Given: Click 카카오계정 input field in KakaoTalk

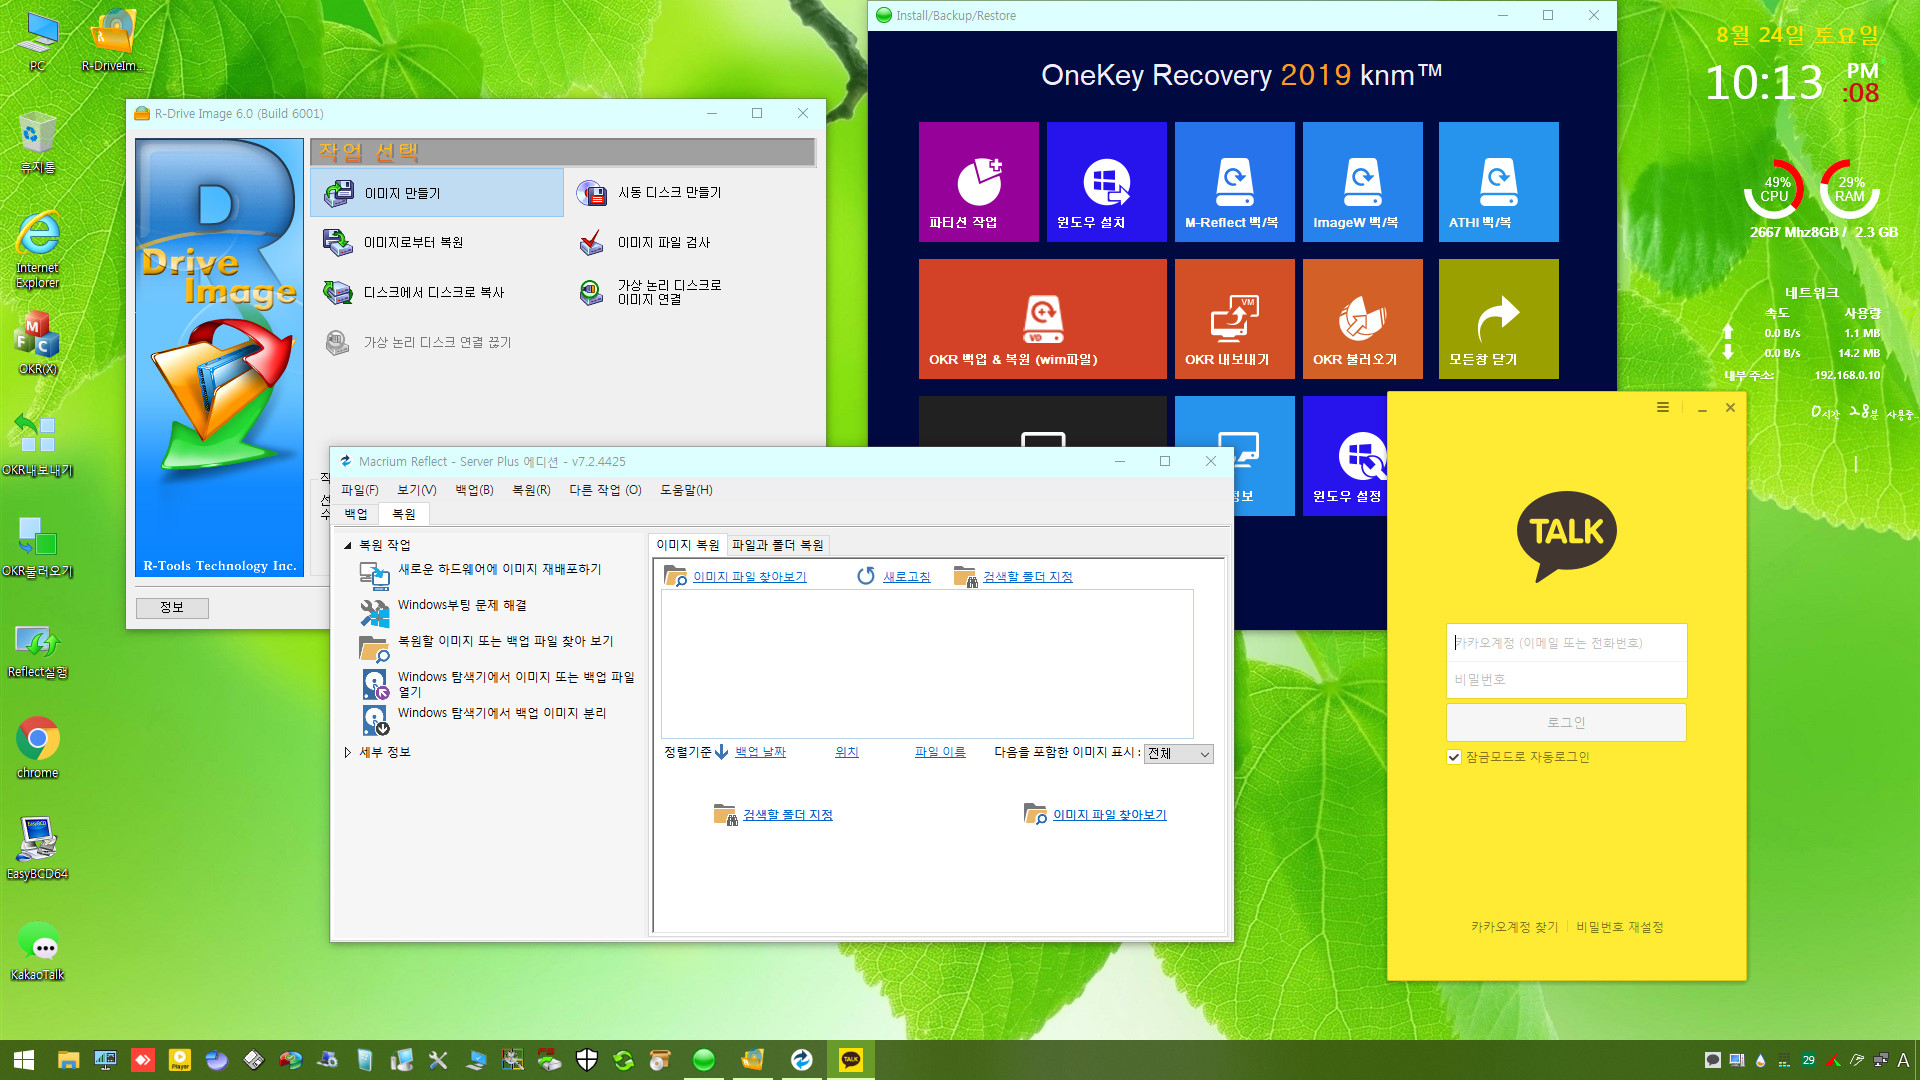Looking at the screenshot, I should (x=1566, y=643).
